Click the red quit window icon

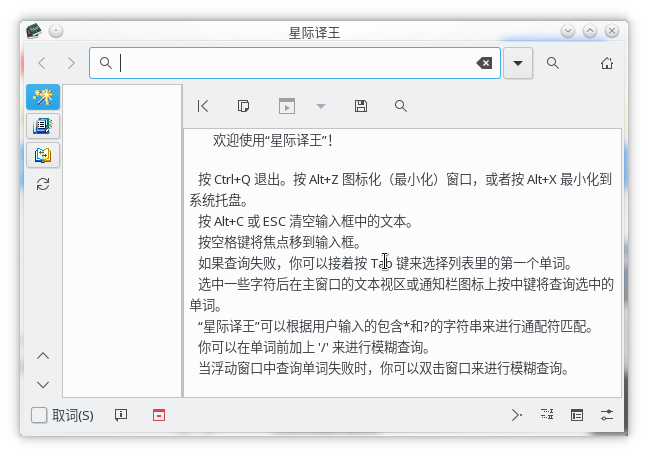[159, 415]
